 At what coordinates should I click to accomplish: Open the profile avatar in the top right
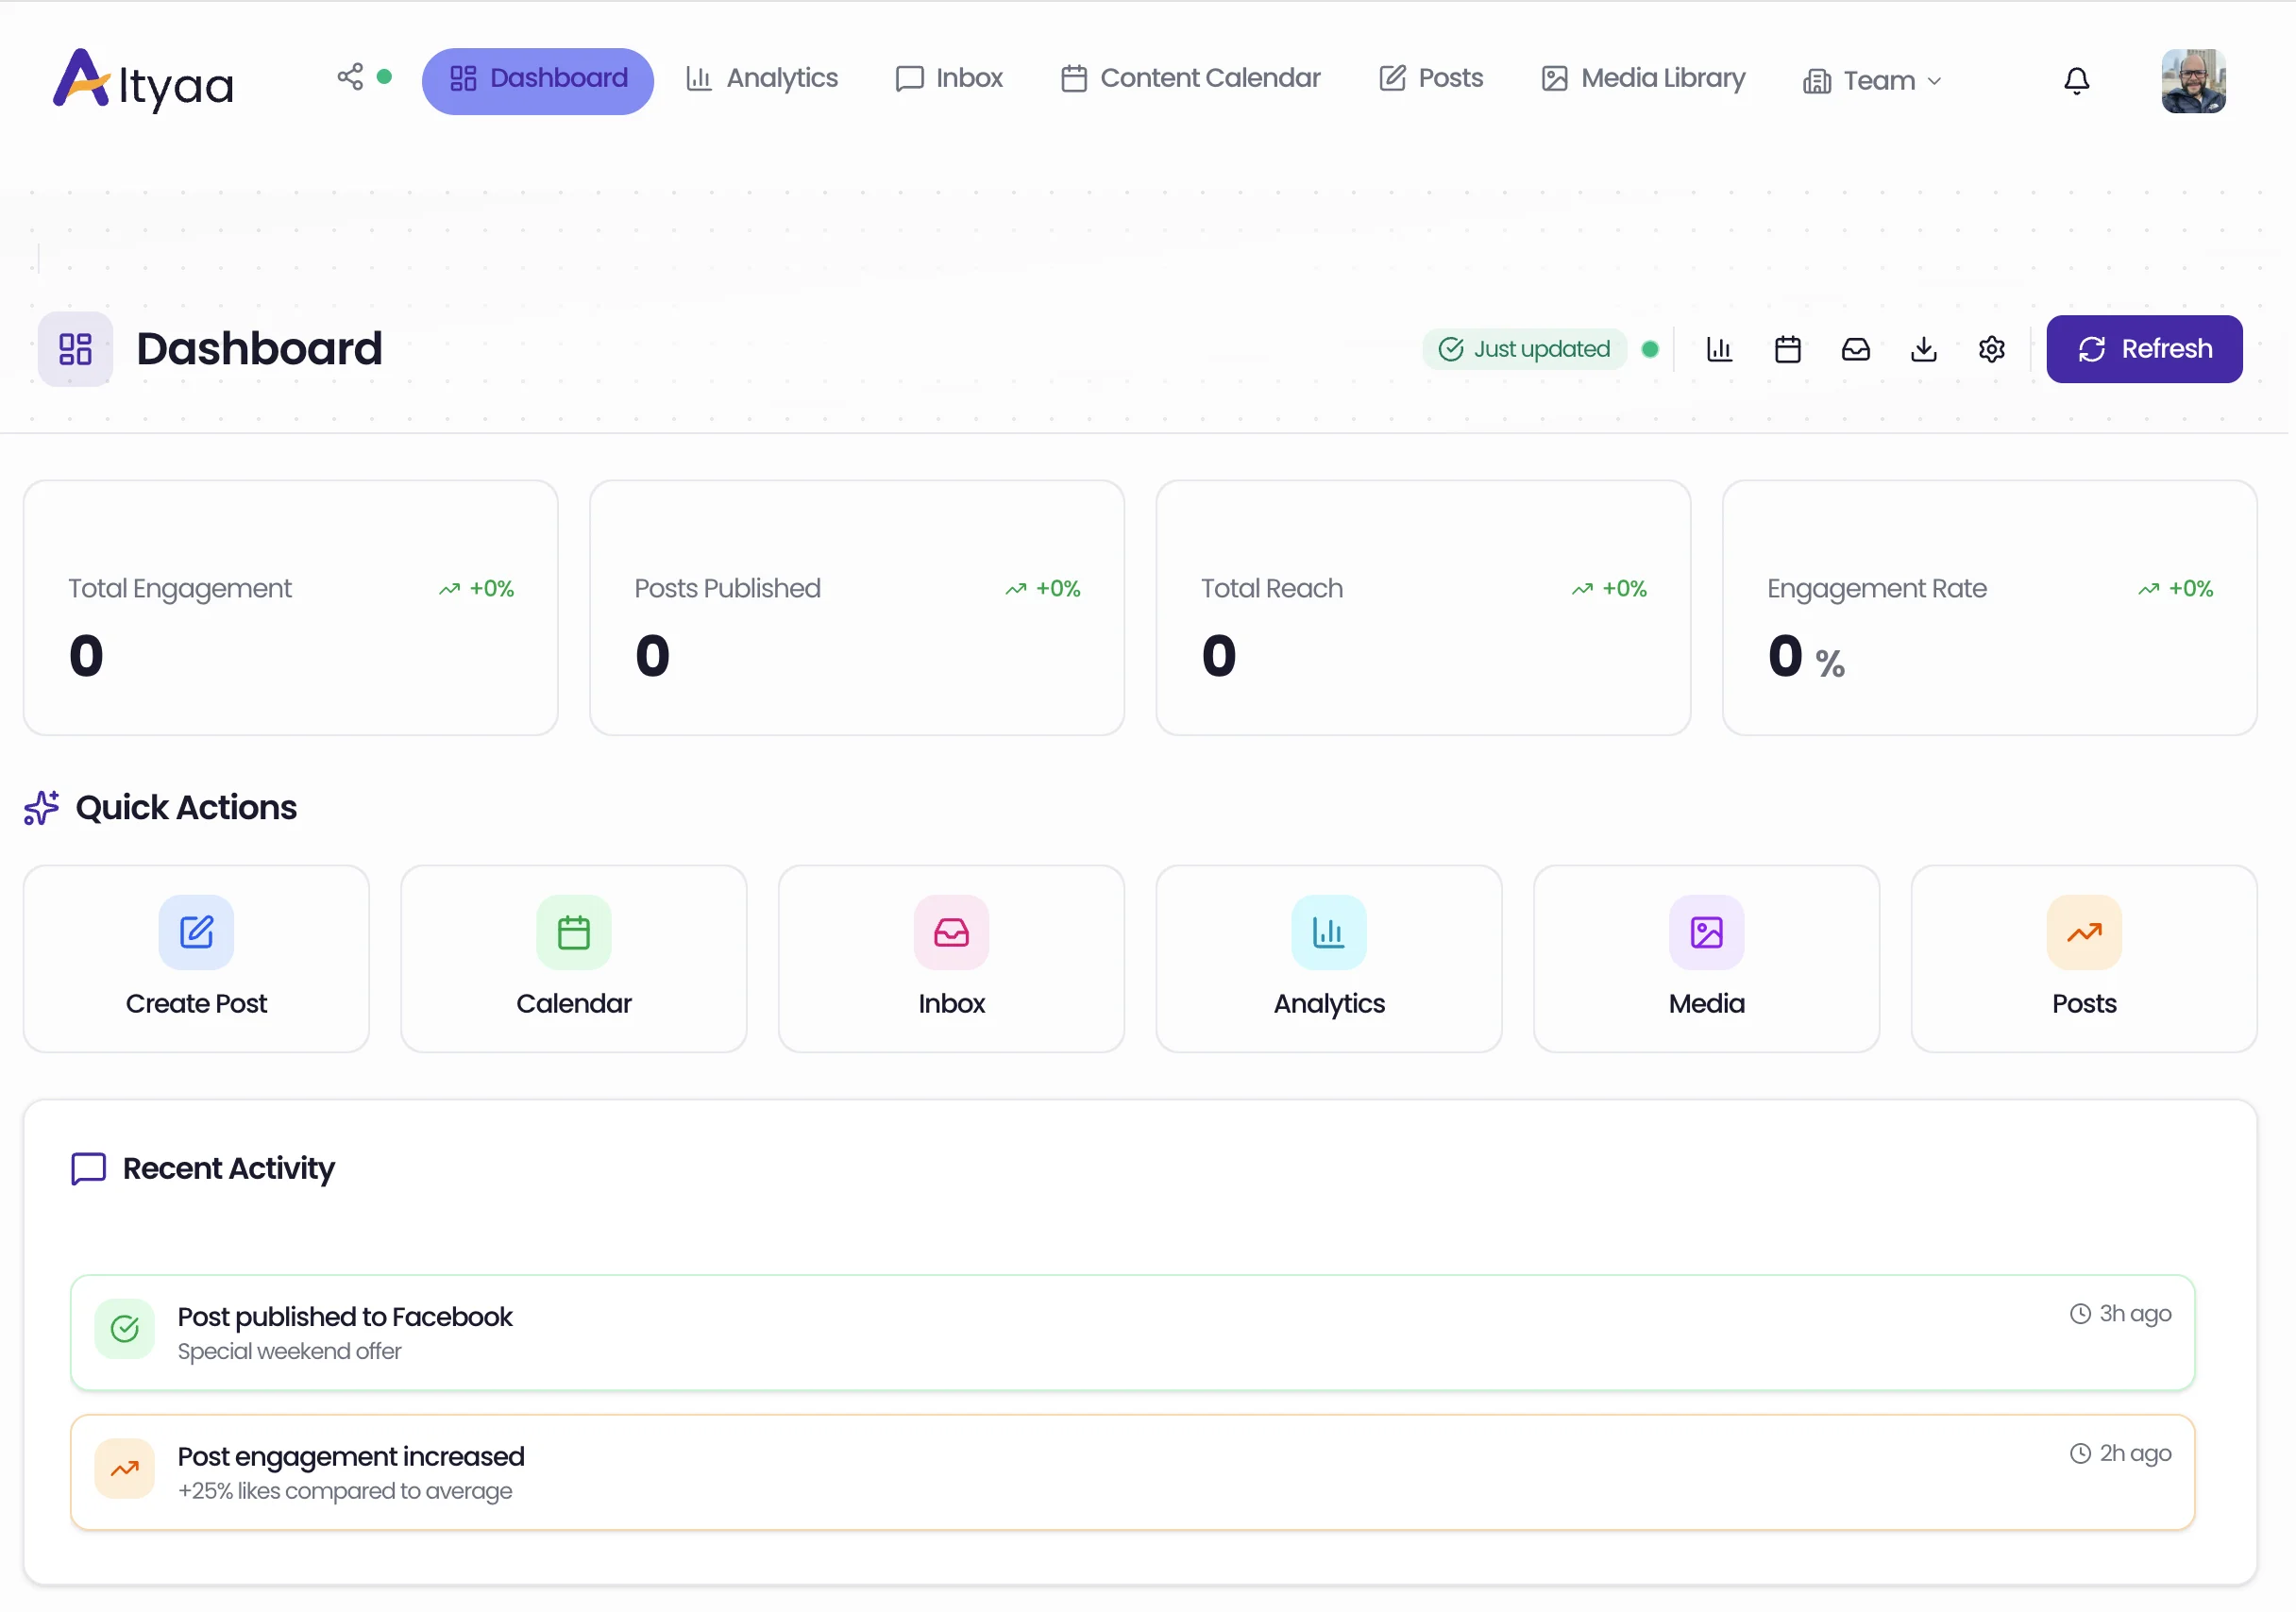[x=2193, y=80]
